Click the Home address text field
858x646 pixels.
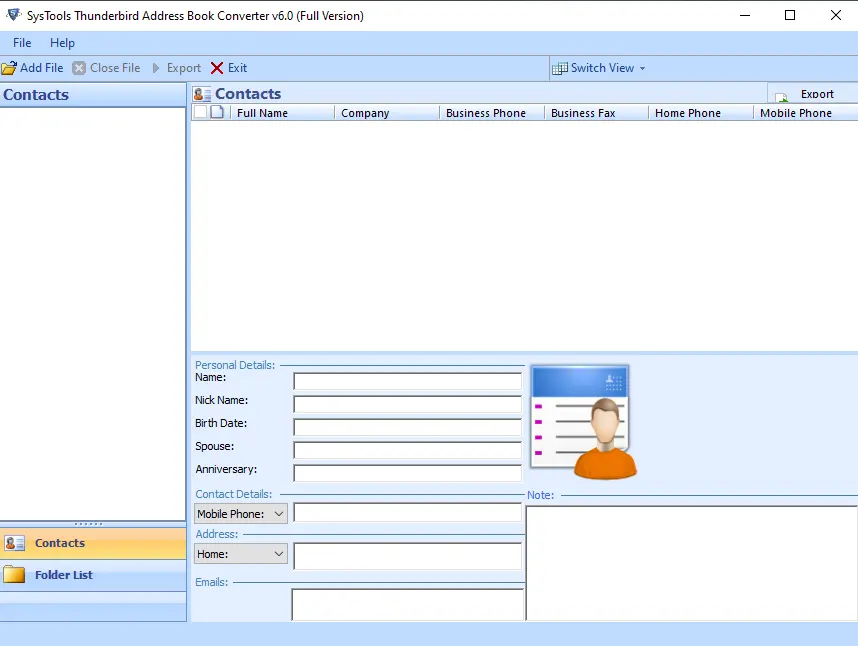pyautogui.click(x=408, y=556)
